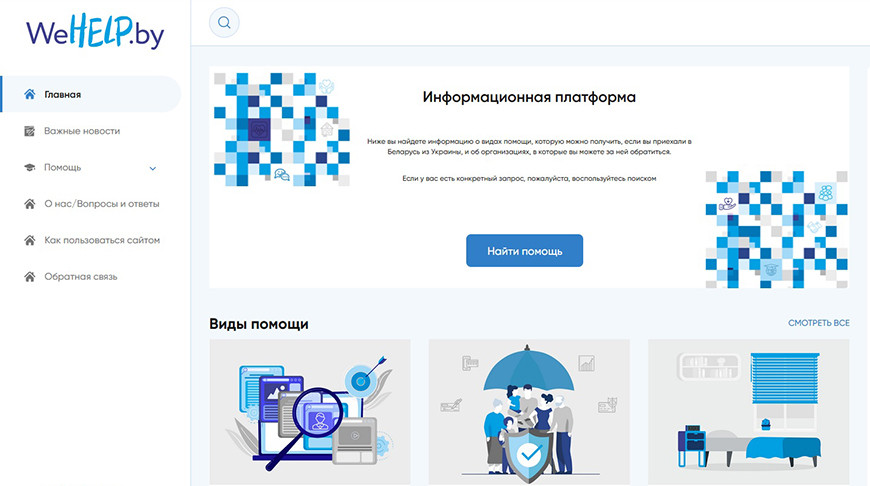
Task: Click the house icon beside Как пользоваться сайтом
Action: pyautogui.click(x=30, y=240)
